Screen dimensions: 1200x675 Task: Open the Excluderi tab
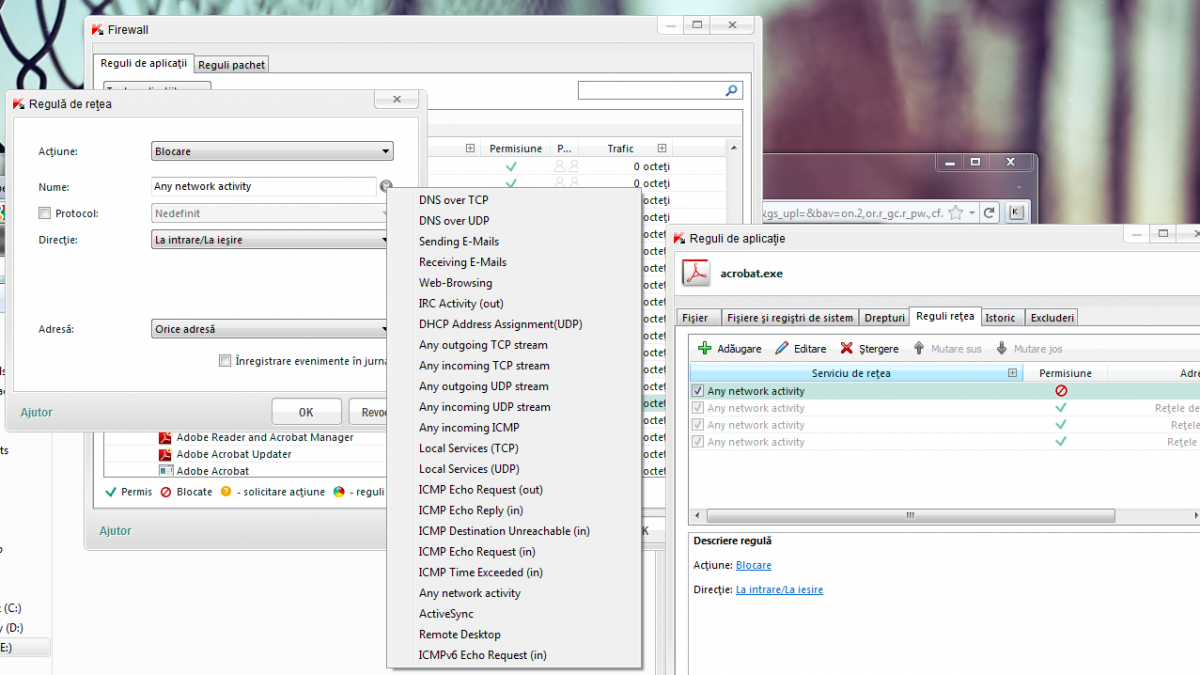1052,317
